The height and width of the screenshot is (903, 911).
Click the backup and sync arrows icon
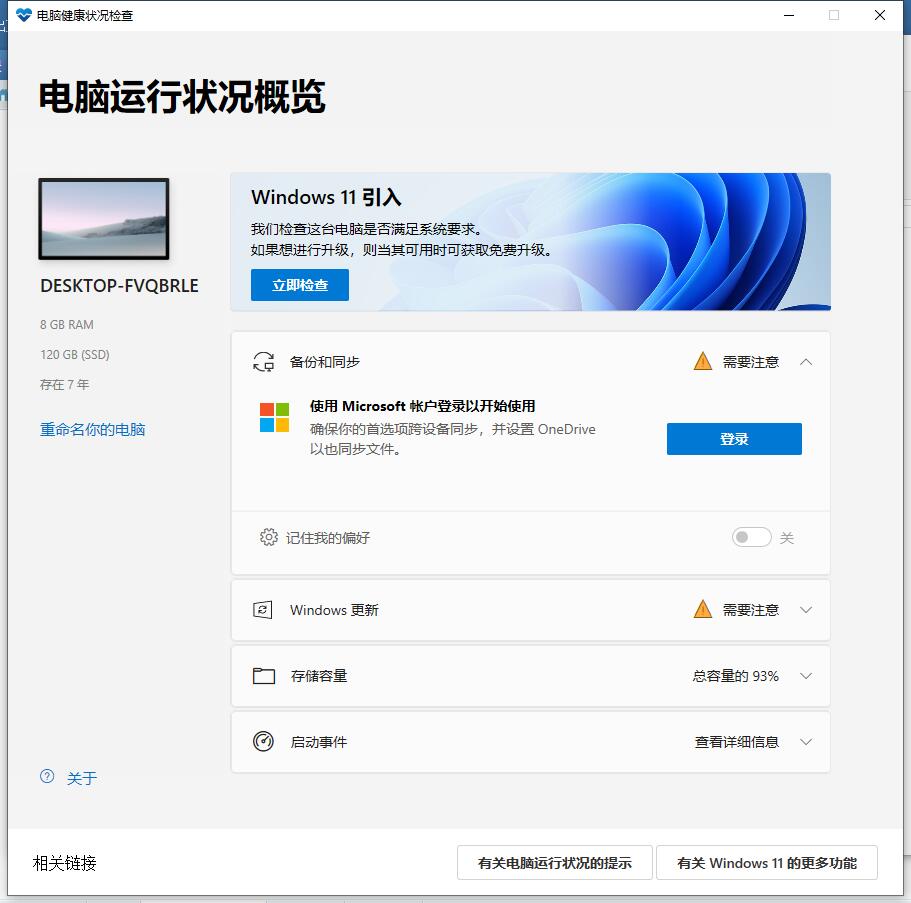263,361
